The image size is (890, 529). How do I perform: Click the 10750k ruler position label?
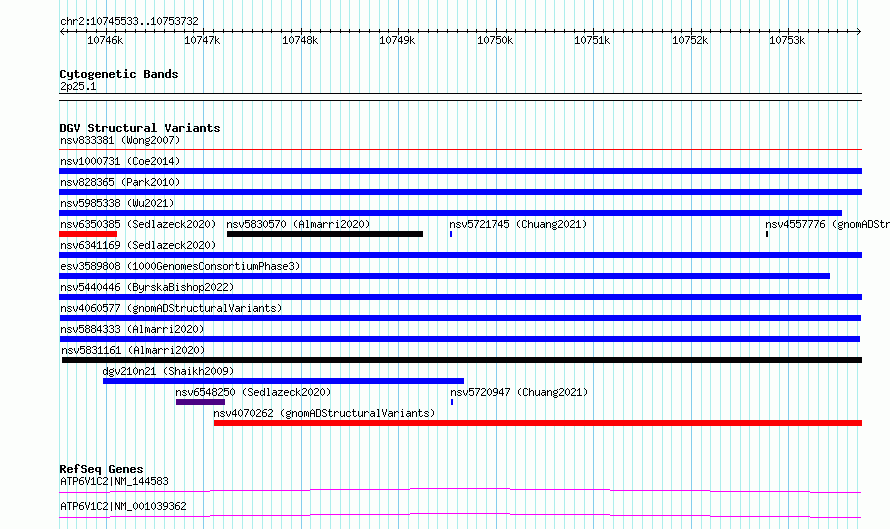[495, 40]
